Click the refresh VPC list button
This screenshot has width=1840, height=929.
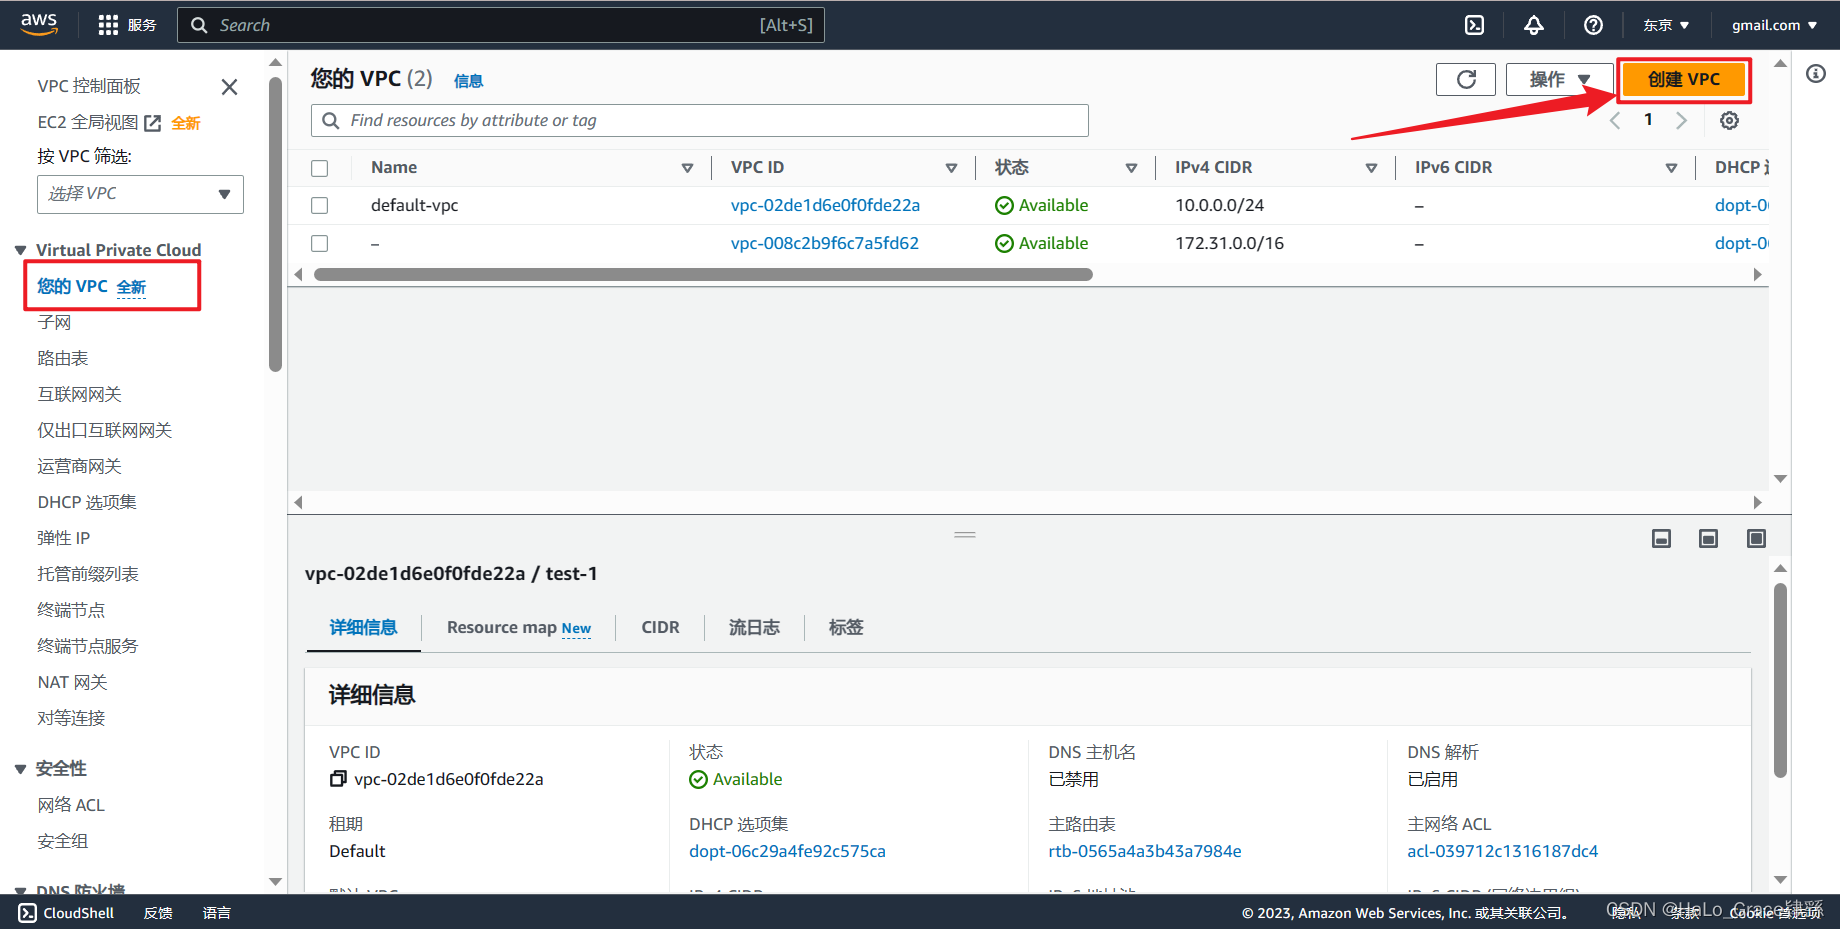(1466, 80)
